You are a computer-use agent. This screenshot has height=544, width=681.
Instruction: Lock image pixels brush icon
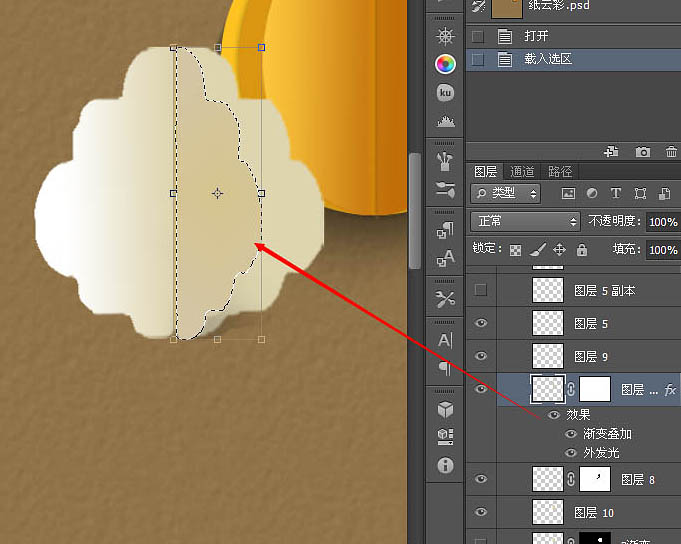click(x=538, y=250)
